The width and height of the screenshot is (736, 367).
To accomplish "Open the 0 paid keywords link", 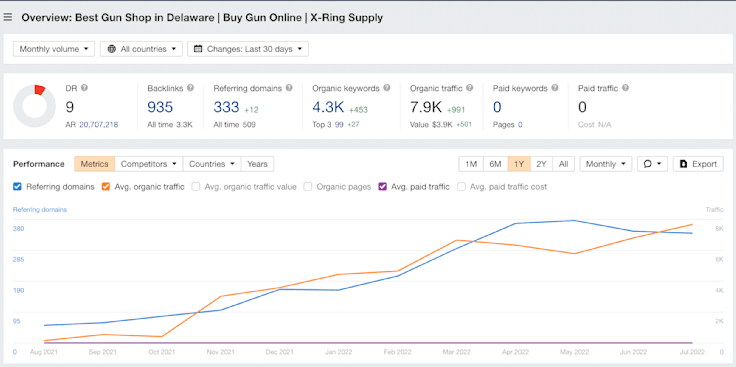I will (x=497, y=107).
